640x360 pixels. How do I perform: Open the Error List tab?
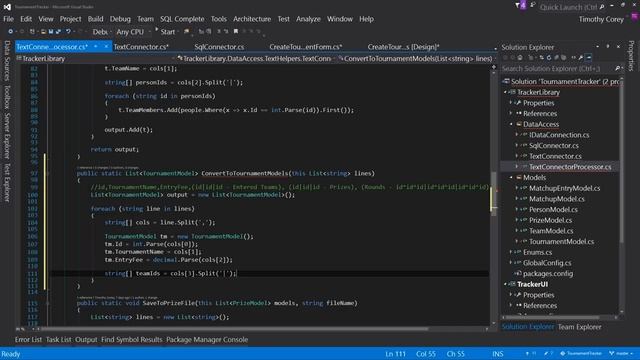click(x=28, y=340)
